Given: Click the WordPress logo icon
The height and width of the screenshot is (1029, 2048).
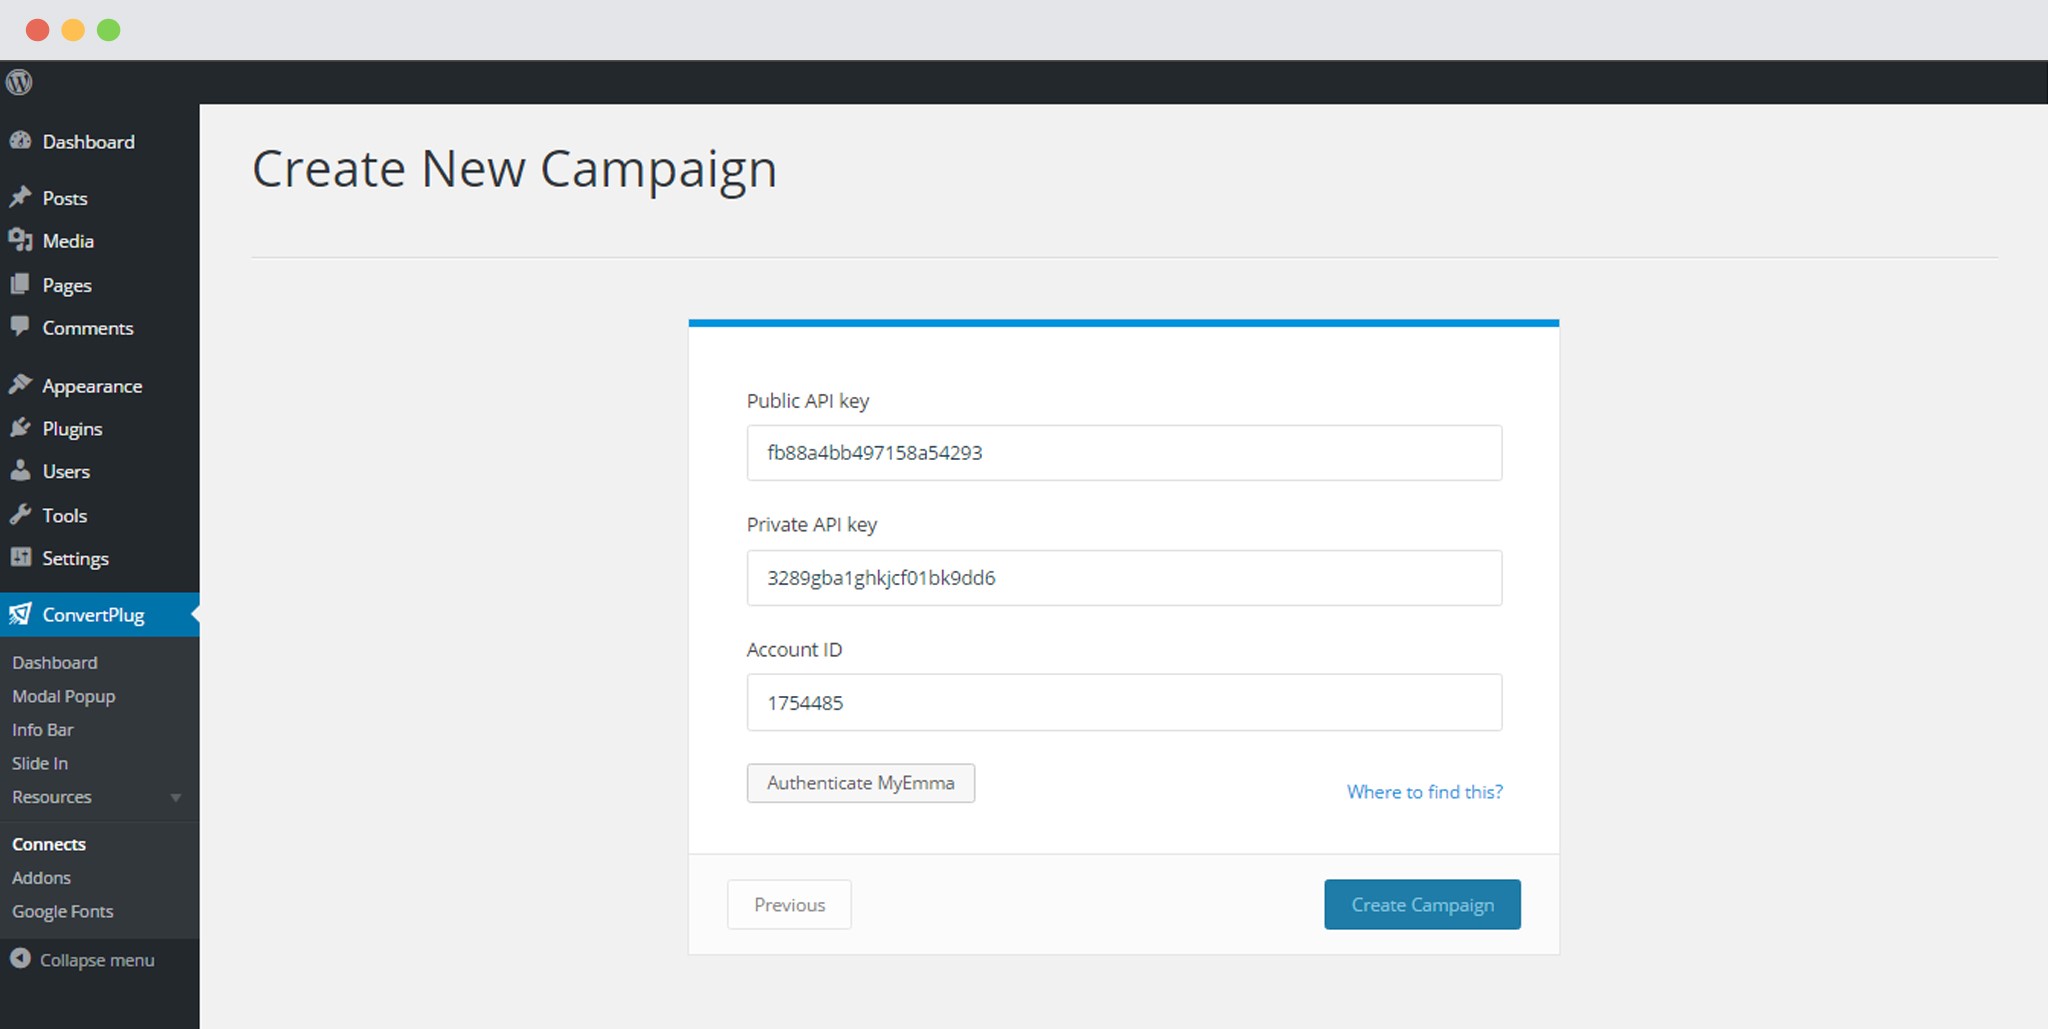Looking at the screenshot, I should [x=19, y=82].
